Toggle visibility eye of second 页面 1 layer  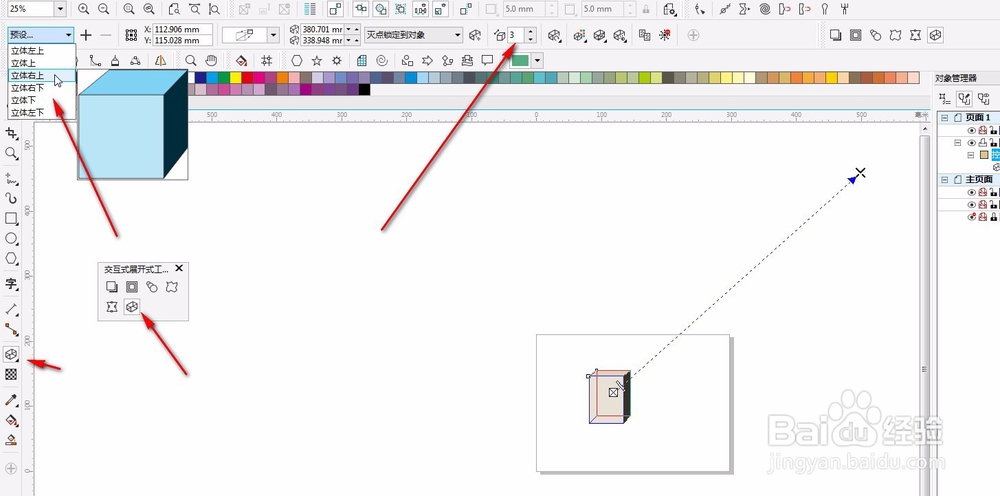tap(972, 143)
